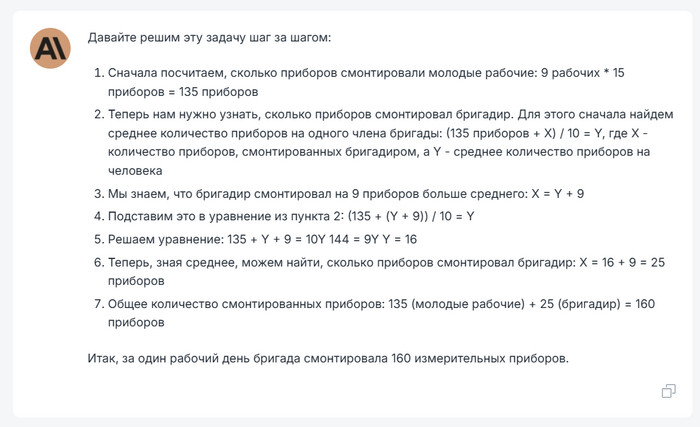Copy the message using the copy icon
Viewport: 700px width, 427px height.
669,391
